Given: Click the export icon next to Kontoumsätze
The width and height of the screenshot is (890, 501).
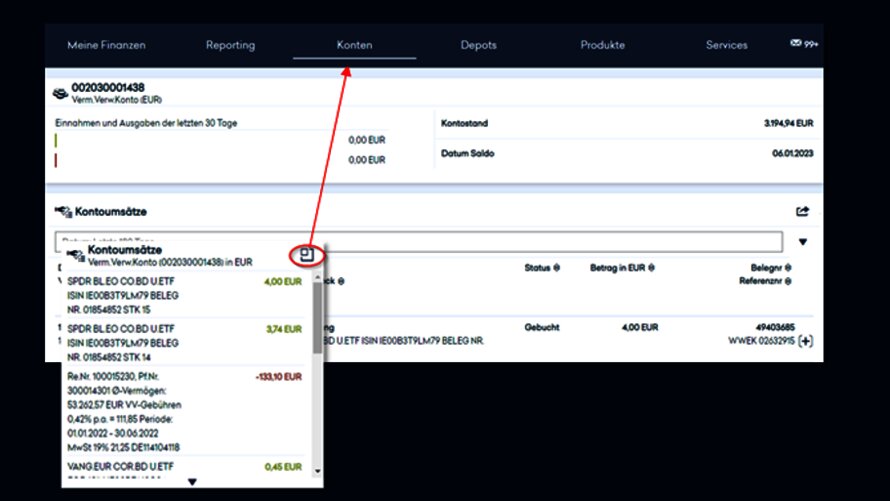Looking at the screenshot, I should point(802,212).
